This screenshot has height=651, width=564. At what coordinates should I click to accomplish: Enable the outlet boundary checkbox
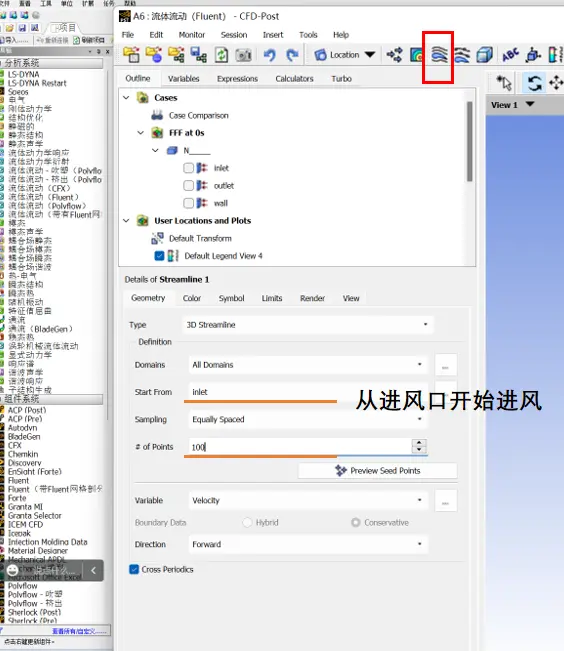click(x=189, y=185)
